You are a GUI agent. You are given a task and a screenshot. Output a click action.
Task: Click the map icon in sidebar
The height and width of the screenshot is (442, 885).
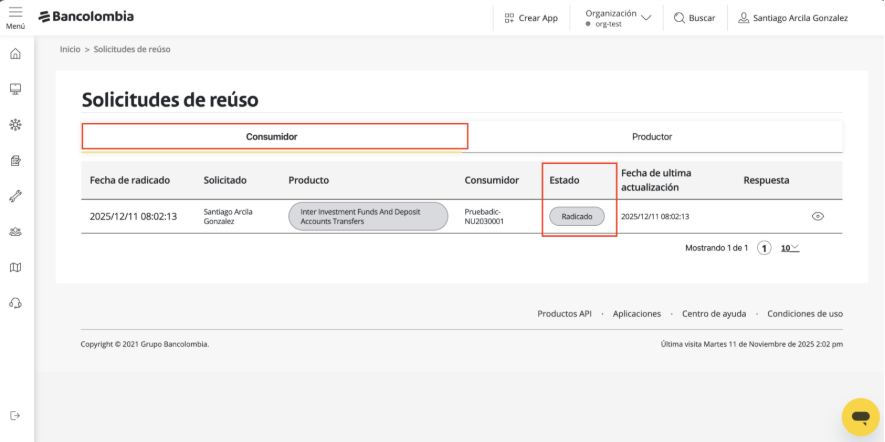coord(15,267)
